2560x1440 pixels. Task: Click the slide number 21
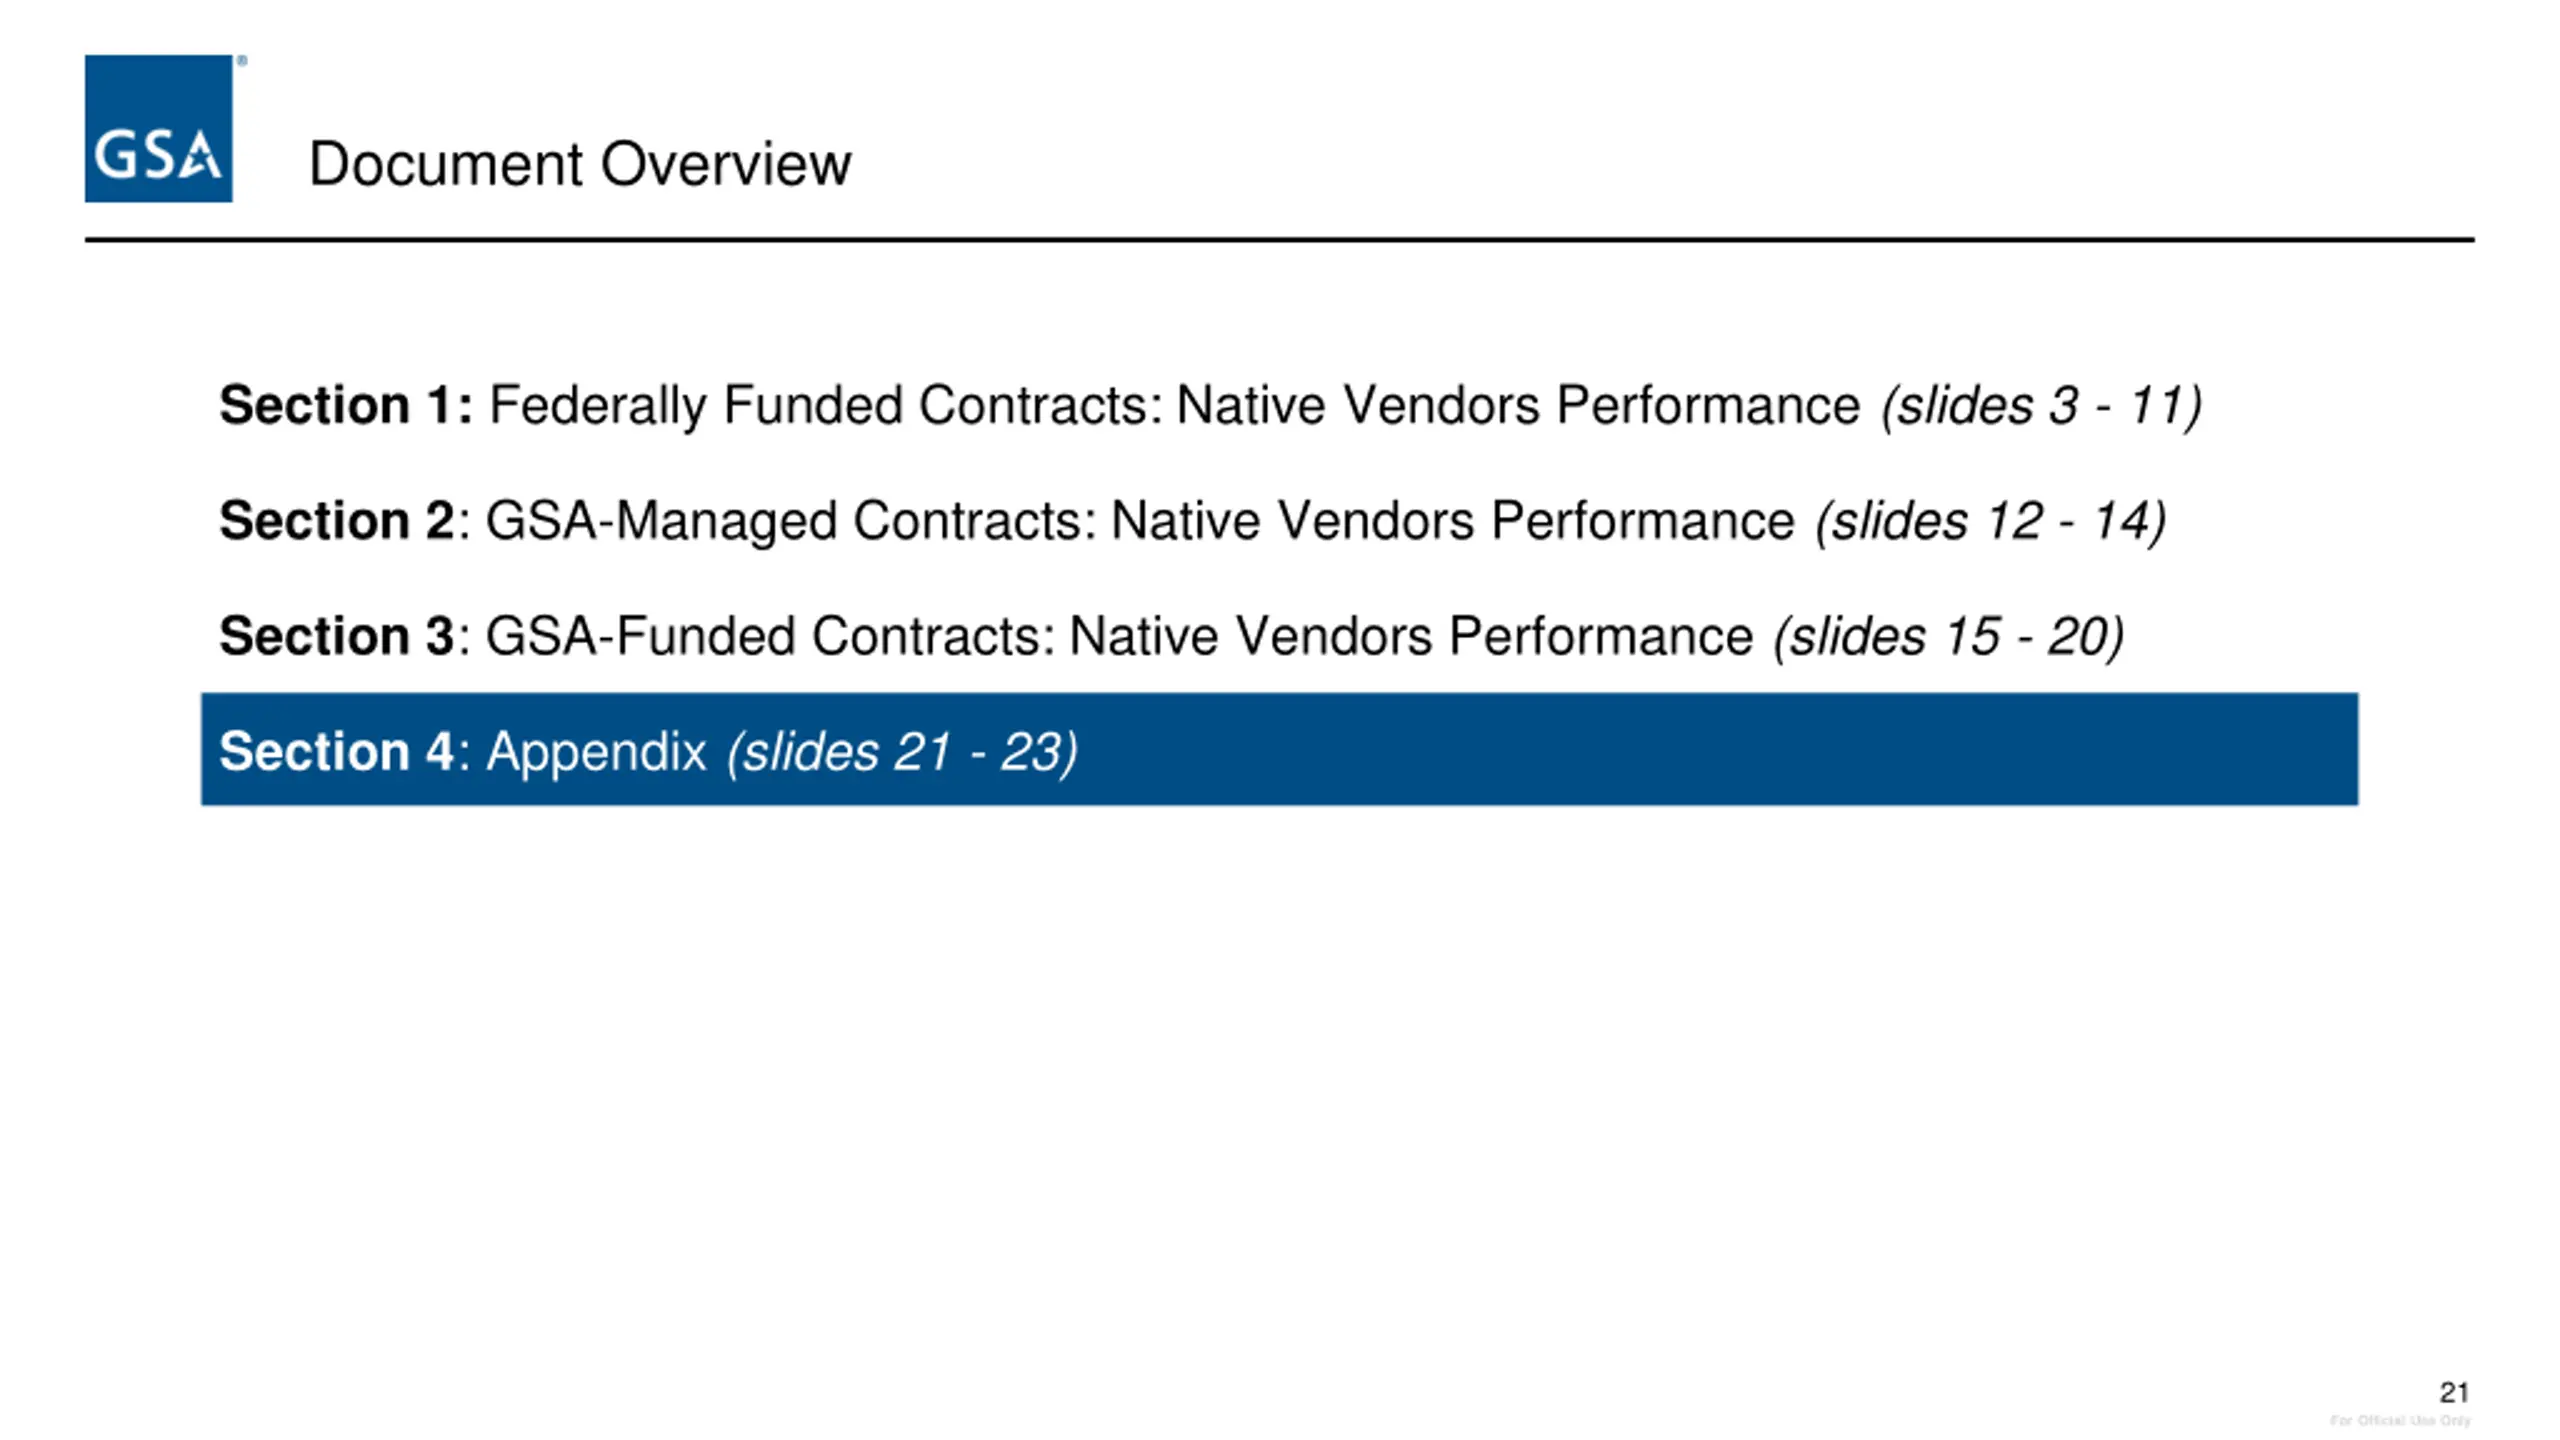[x=2454, y=1392]
